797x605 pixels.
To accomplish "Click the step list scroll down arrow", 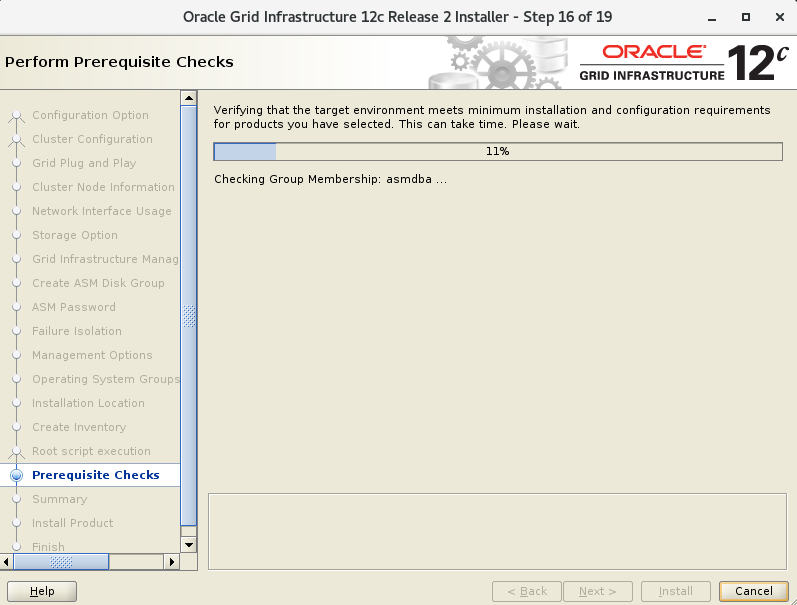I will (x=189, y=545).
